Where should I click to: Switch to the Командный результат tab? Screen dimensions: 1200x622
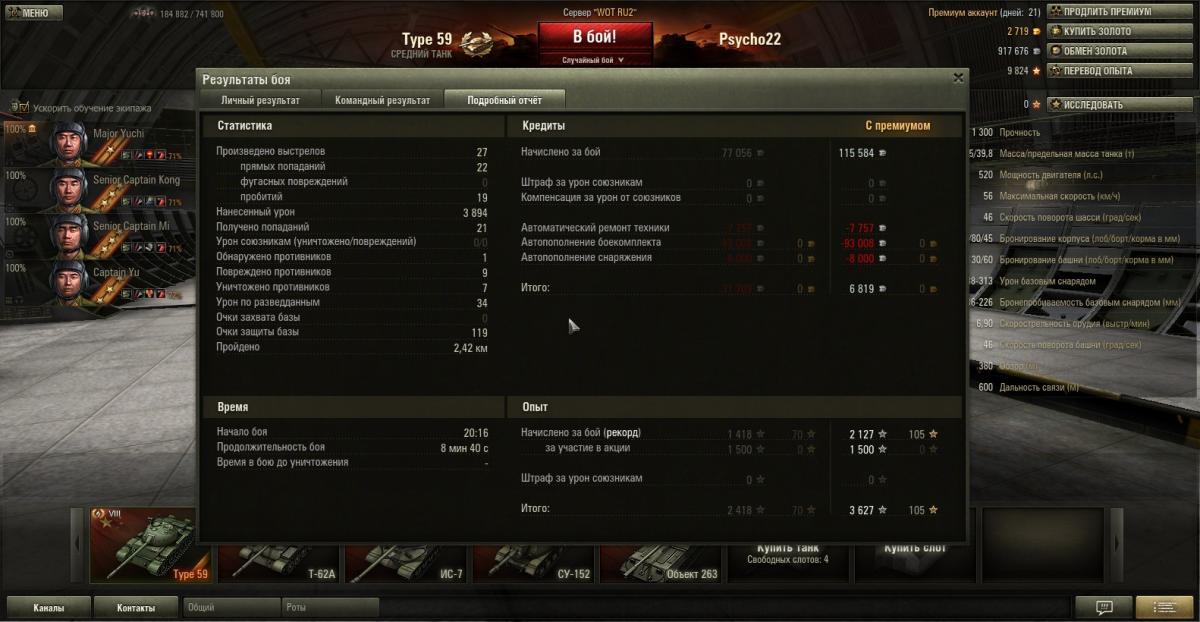click(x=383, y=100)
